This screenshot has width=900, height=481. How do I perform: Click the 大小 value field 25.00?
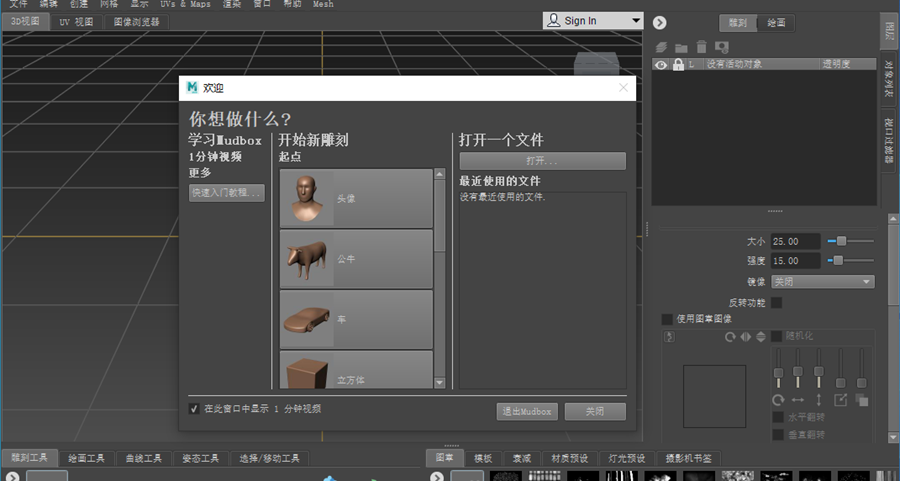(795, 242)
